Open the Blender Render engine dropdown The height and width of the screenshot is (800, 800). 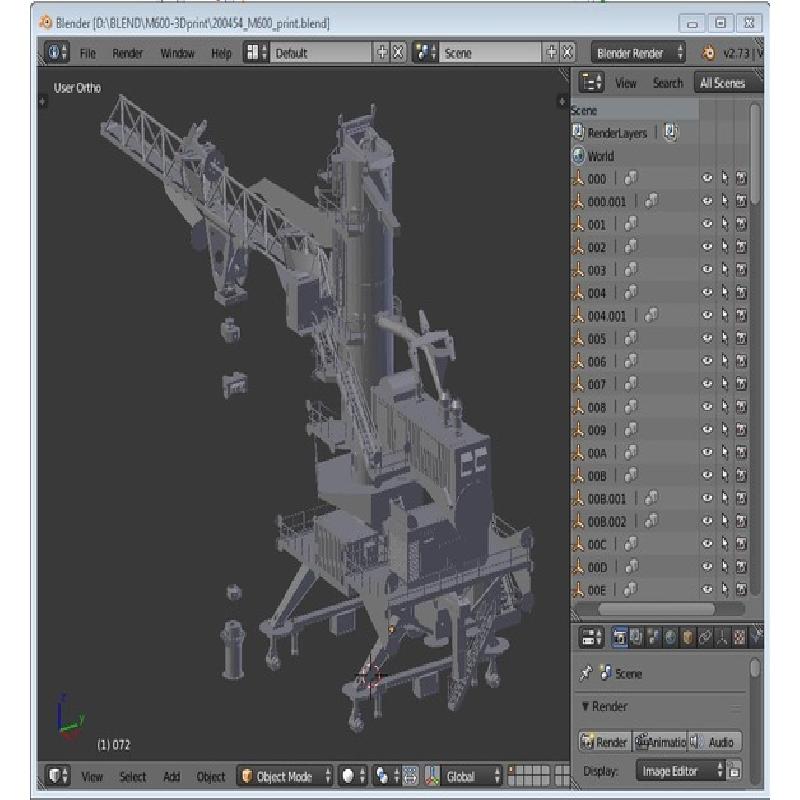pyautogui.click(x=639, y=53)
